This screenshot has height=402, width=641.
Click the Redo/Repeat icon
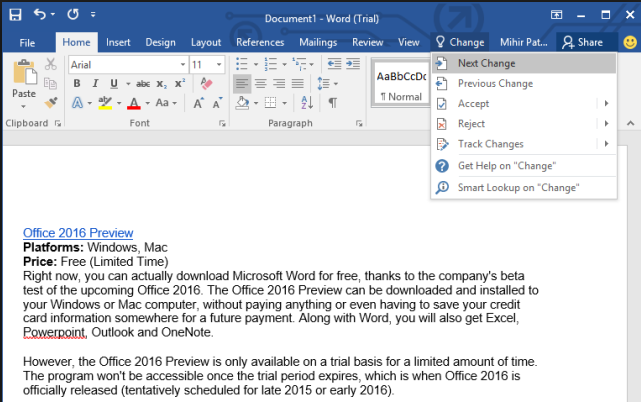click(73, 15)
